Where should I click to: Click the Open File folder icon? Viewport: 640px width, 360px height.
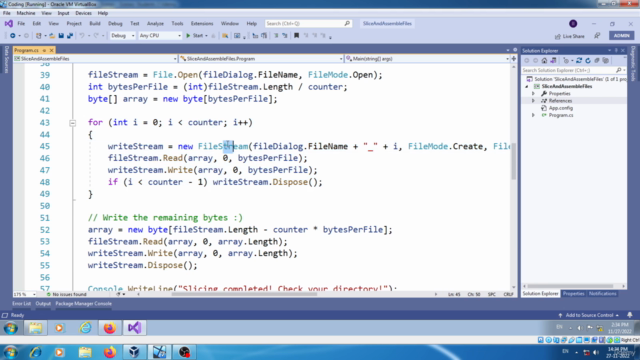[x=52, y=36]
